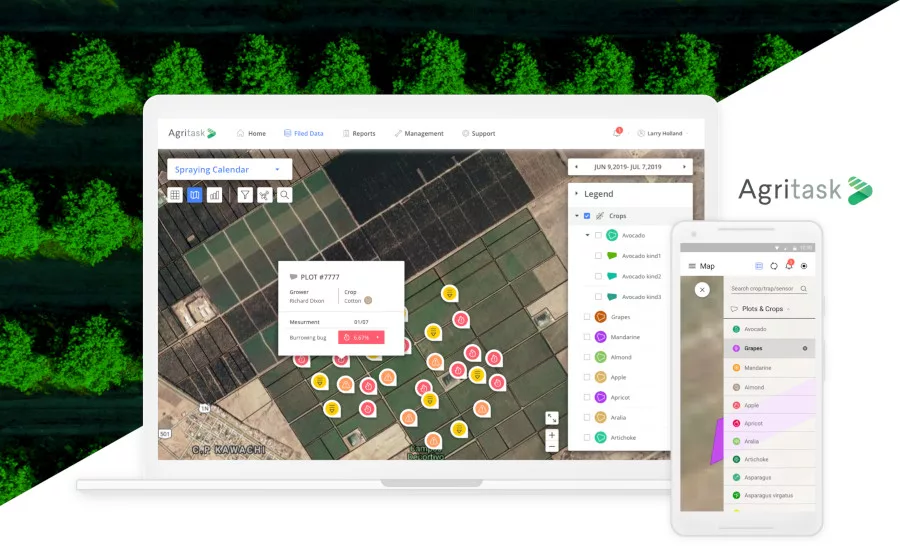Viewport: 900px width, 550px height.
Task: Click the drone icon in map toolbar
Action: (265, 195)
